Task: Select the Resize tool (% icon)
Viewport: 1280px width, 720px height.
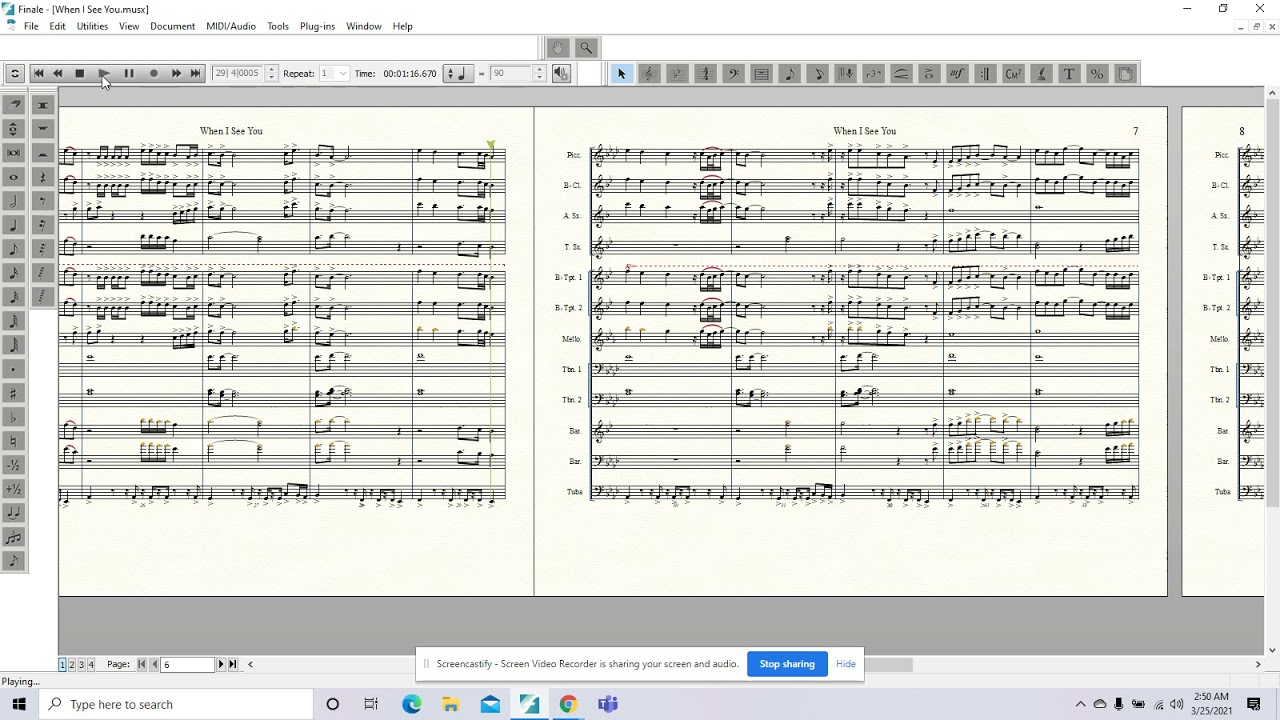Action: pyautogui.click(x=1097, y=73)
